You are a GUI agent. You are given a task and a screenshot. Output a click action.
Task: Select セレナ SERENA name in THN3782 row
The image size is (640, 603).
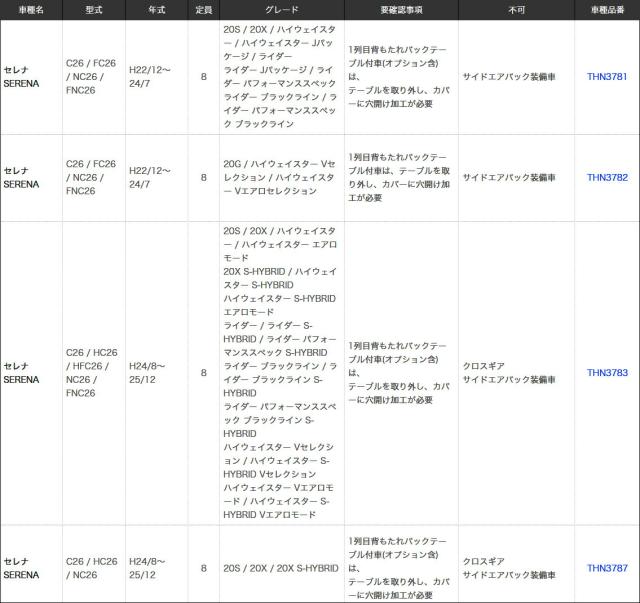21,178
